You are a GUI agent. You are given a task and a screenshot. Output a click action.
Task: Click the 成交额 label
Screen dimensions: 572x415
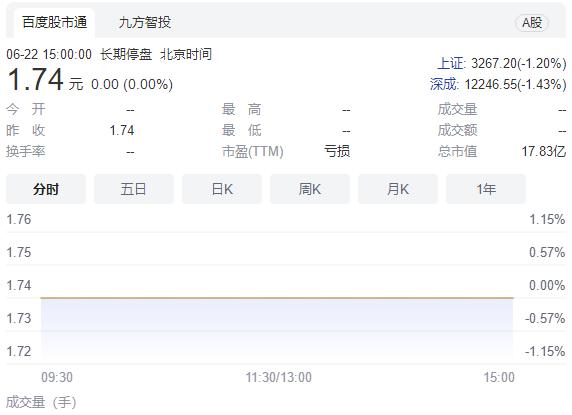click(457, 130)
